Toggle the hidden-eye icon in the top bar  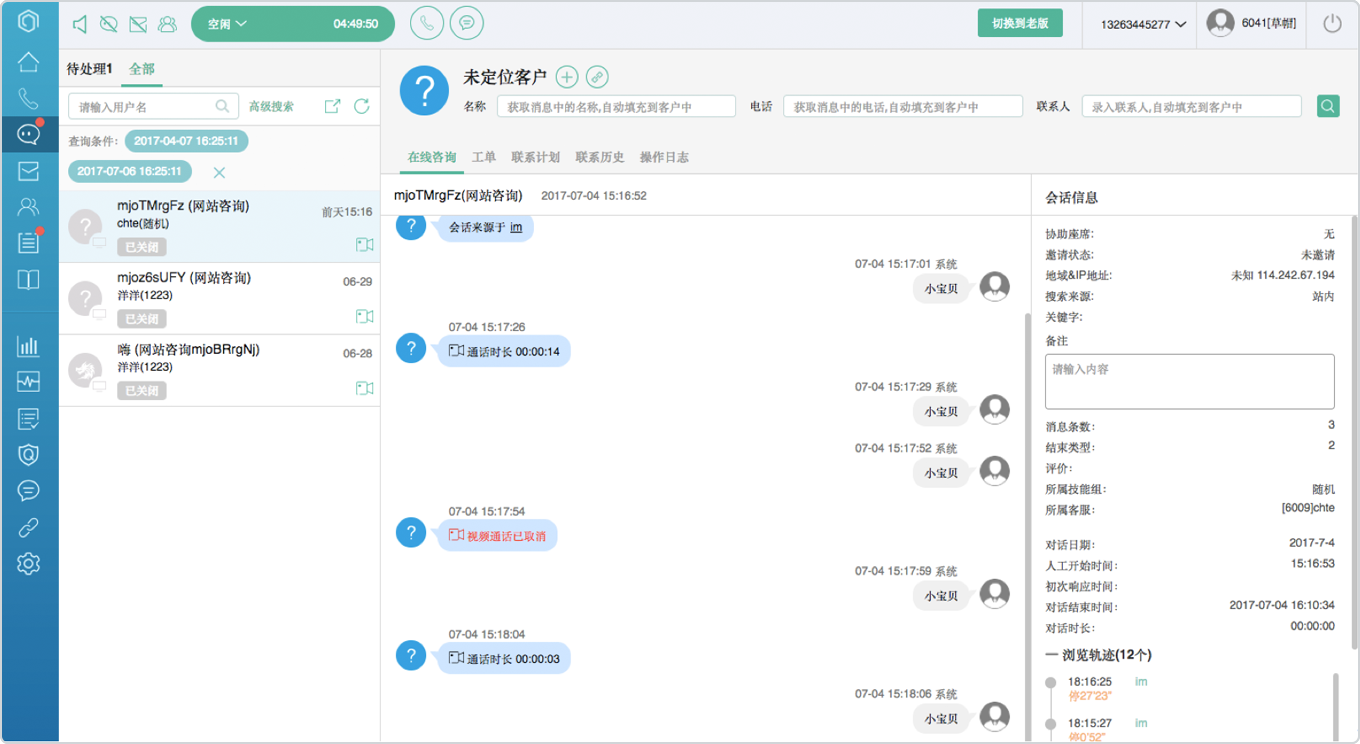click(110, 24)
